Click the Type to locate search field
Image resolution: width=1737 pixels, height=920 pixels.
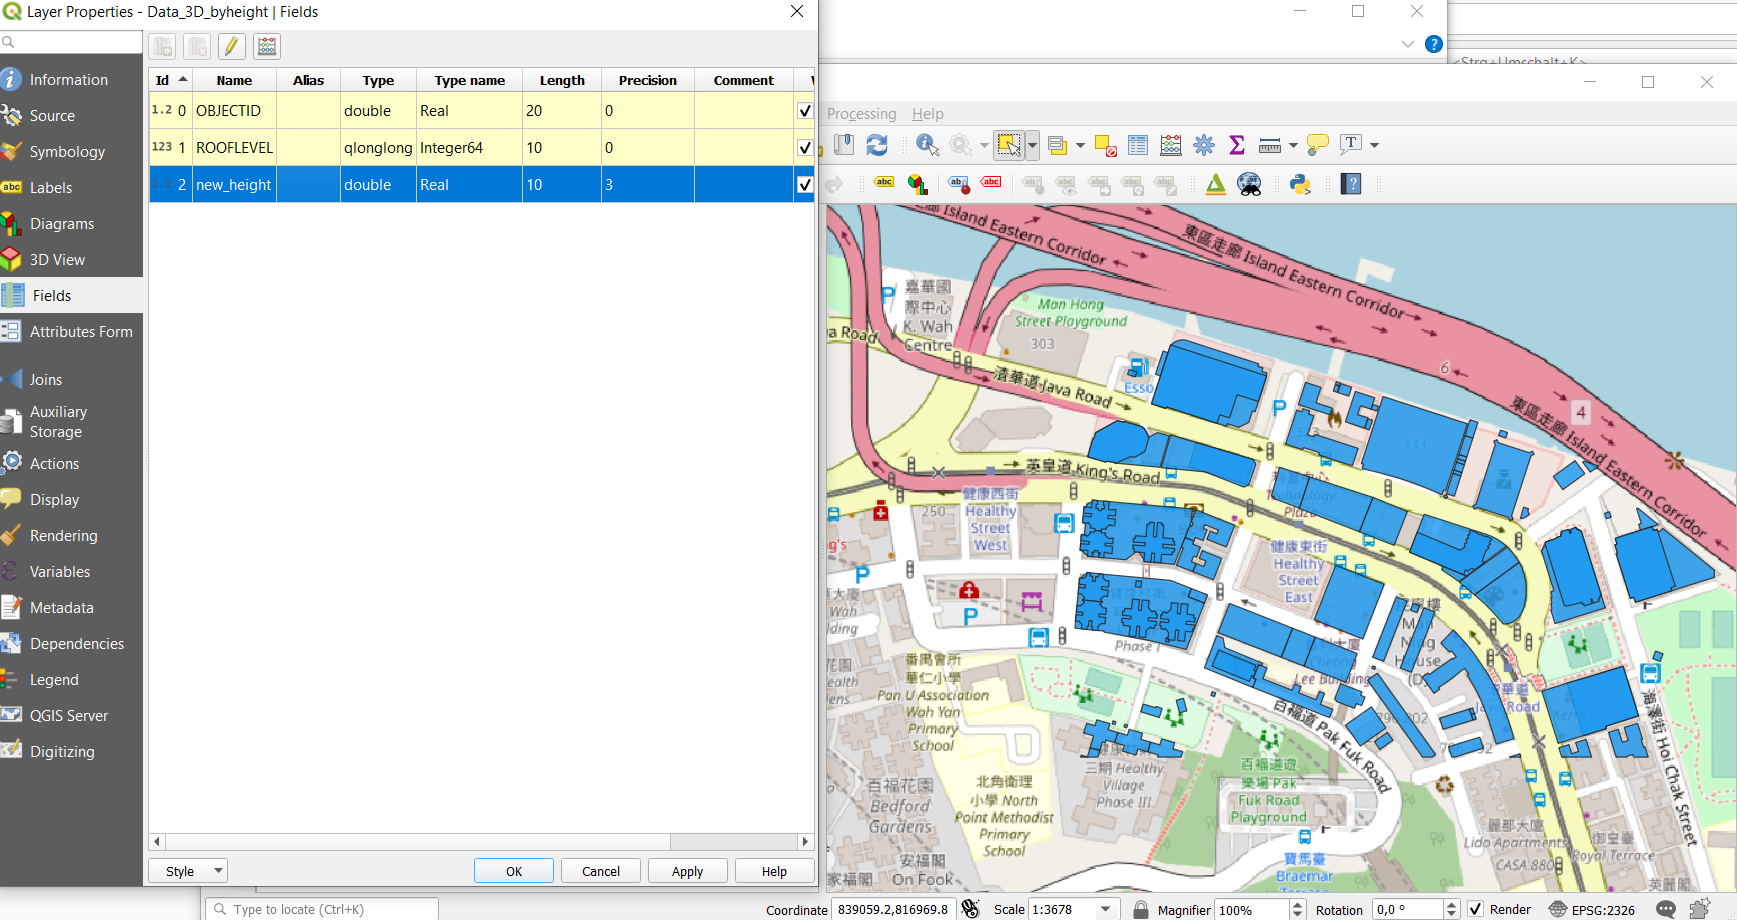320,909
